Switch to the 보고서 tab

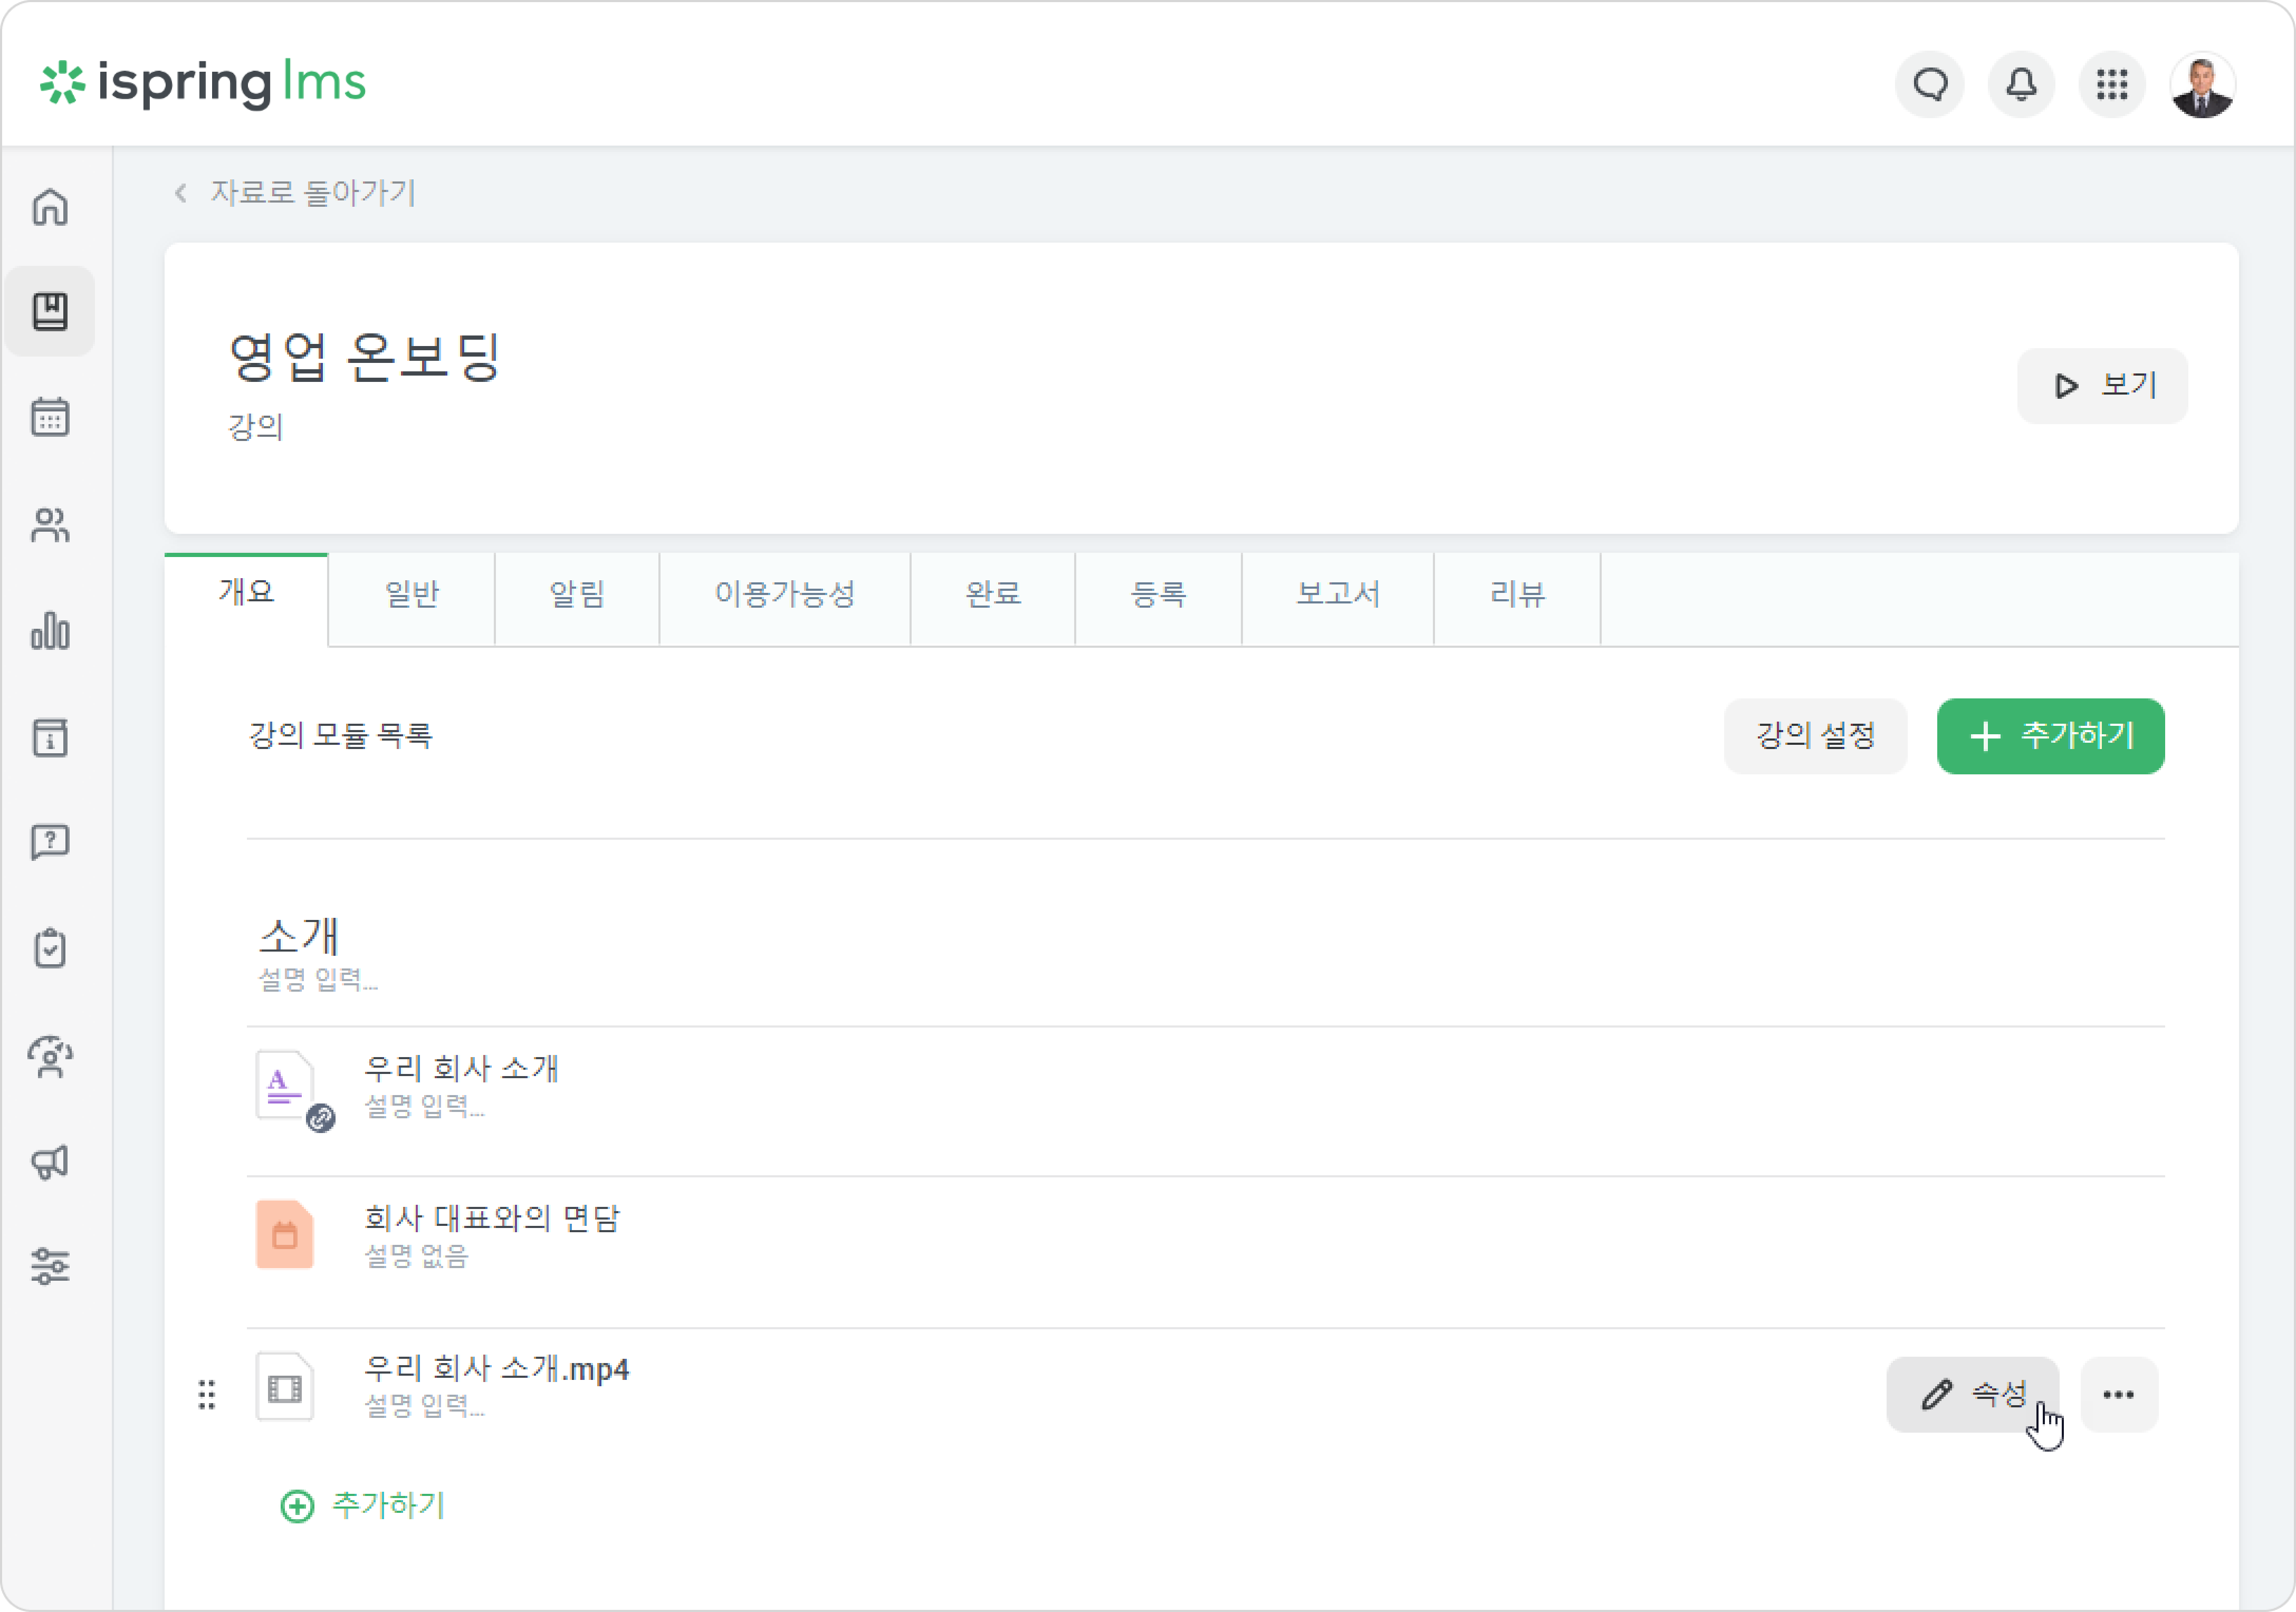1338,594
